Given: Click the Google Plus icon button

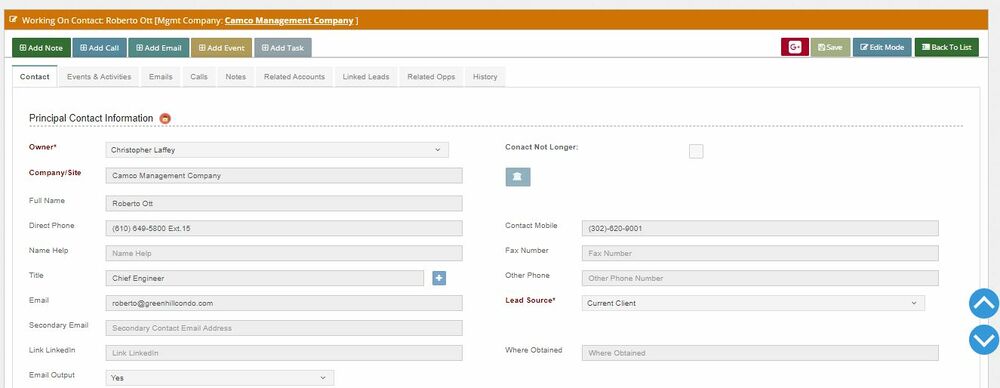Looking at the screenshot, I should [x=795, y=47].
